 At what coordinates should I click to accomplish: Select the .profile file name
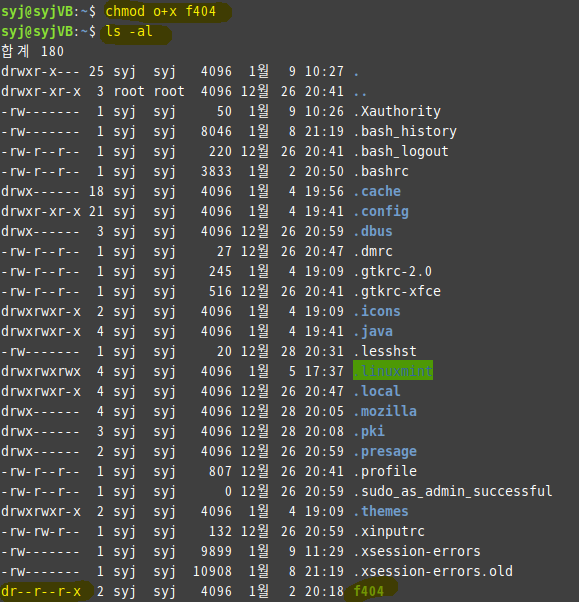(x=385, y=471)
